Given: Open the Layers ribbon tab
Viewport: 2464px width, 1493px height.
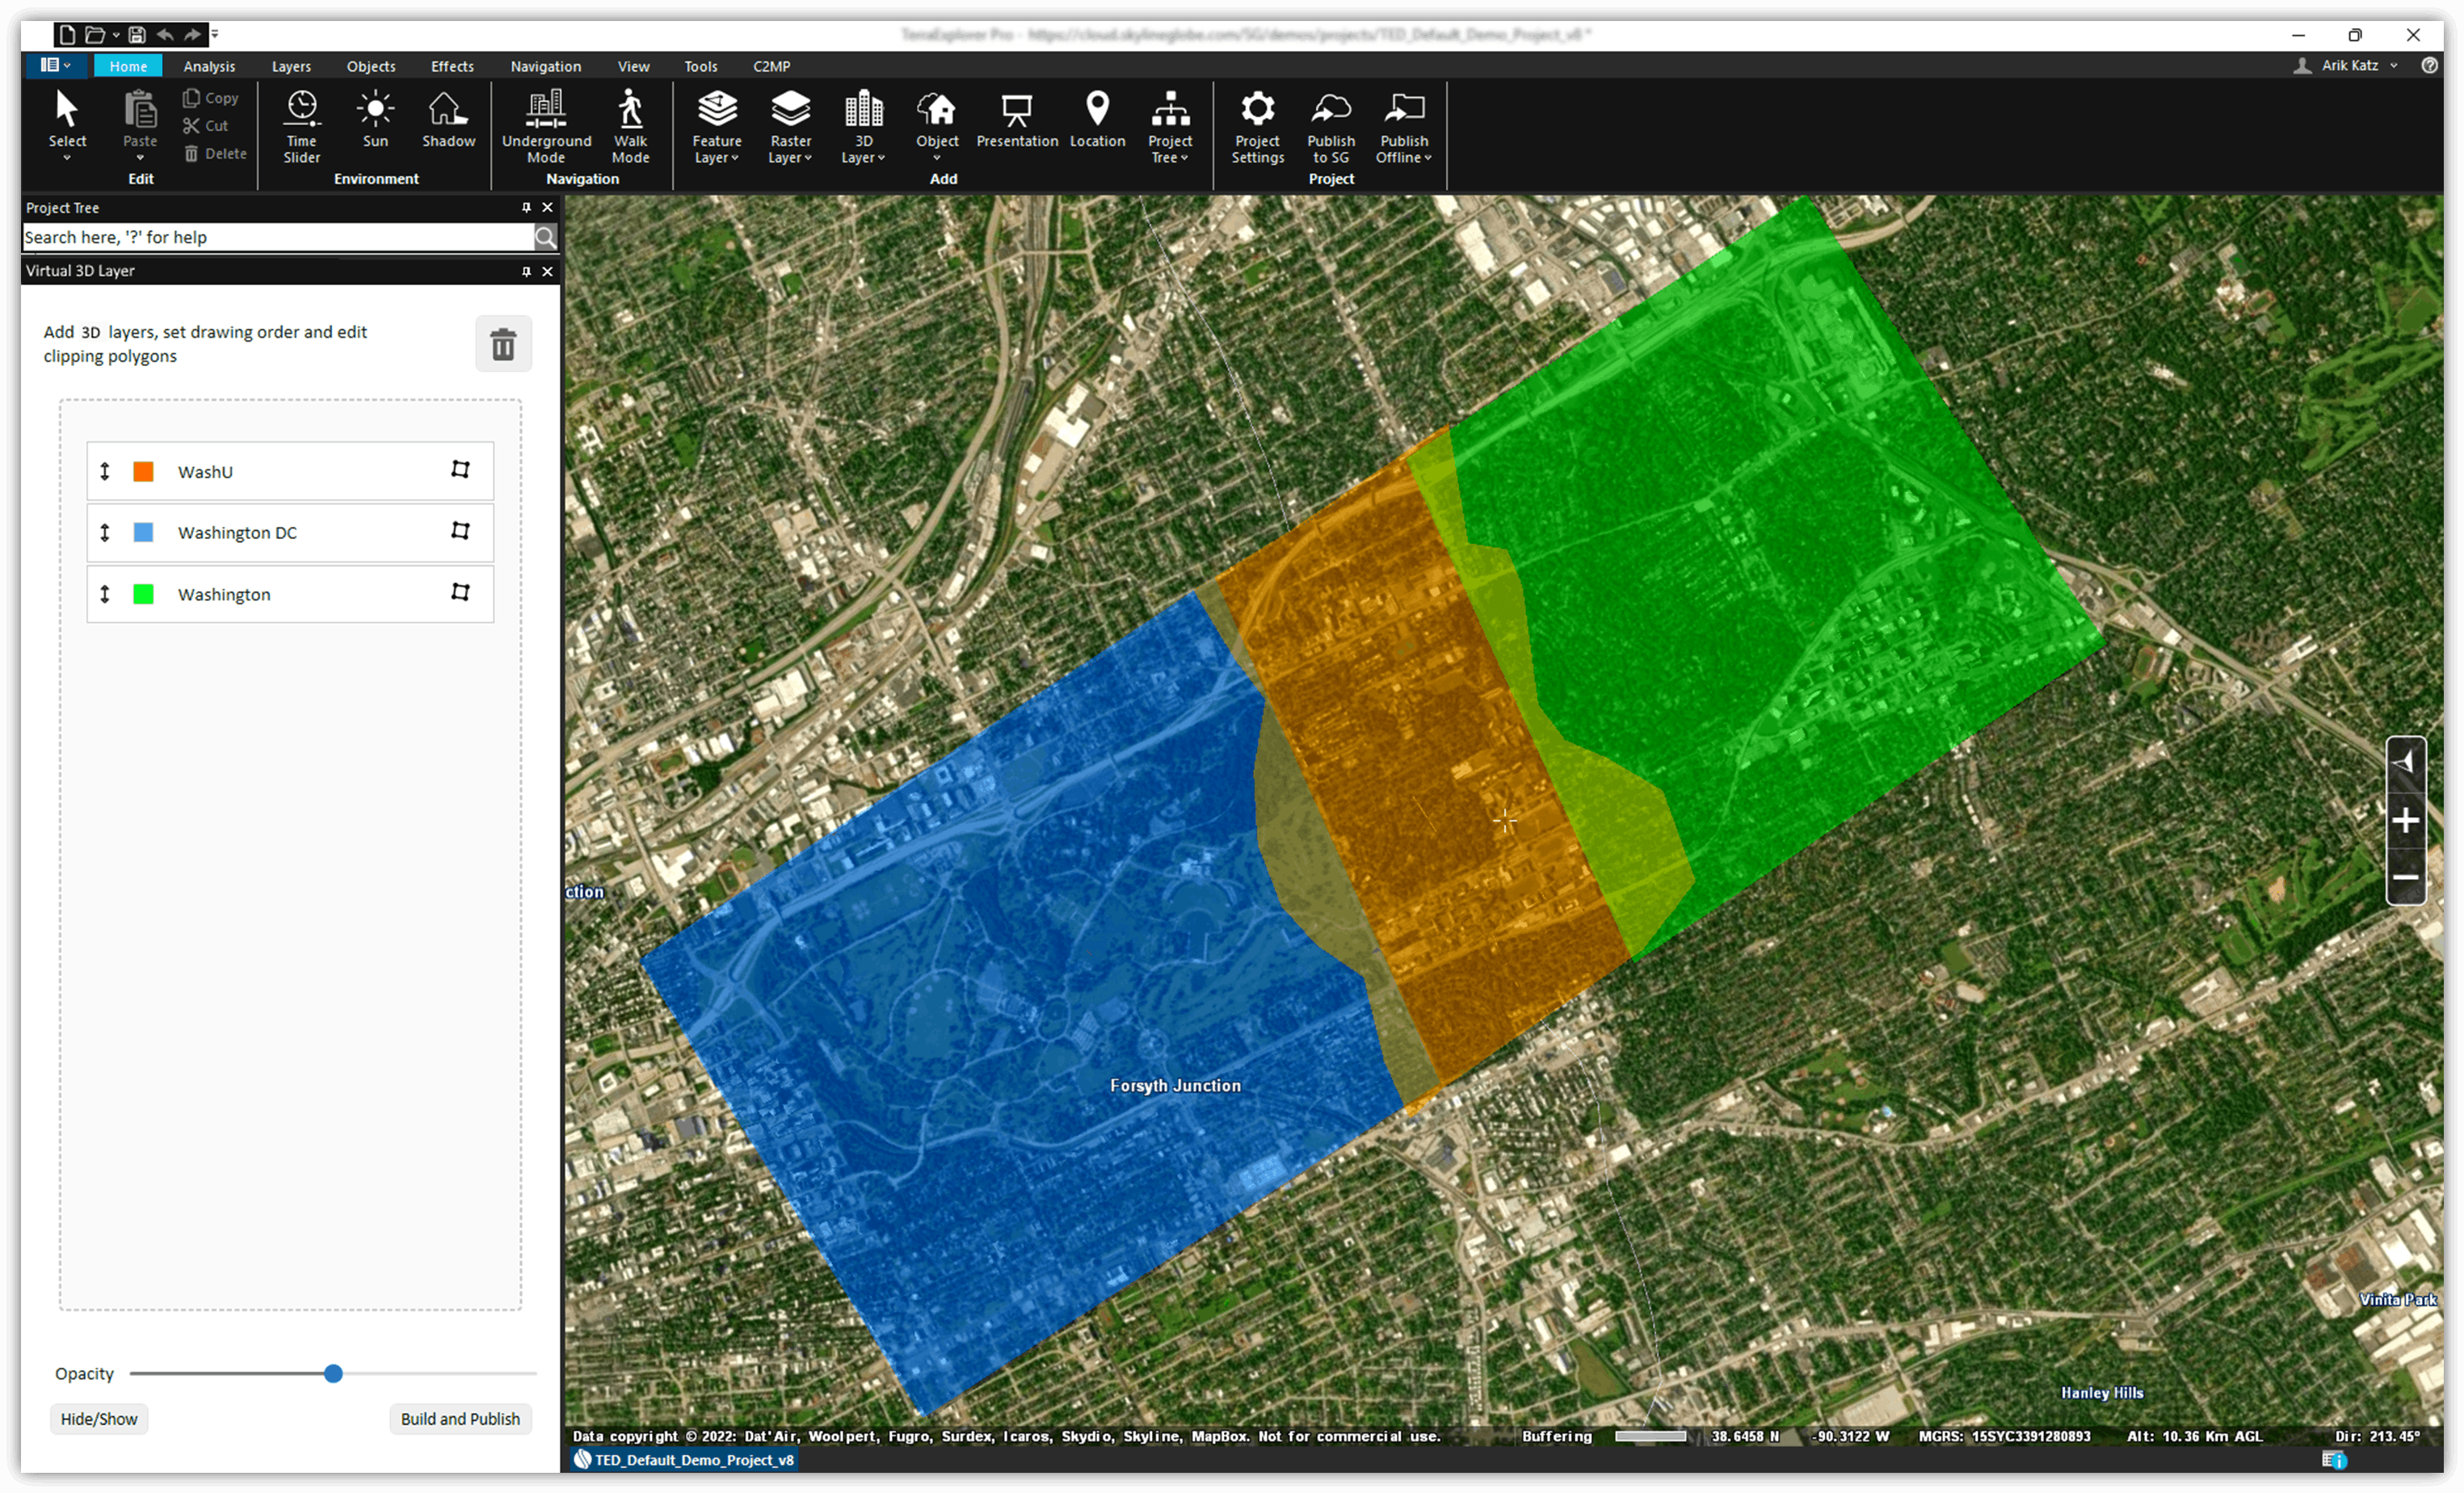Looking at the screenshot, I should coord(291,66).
